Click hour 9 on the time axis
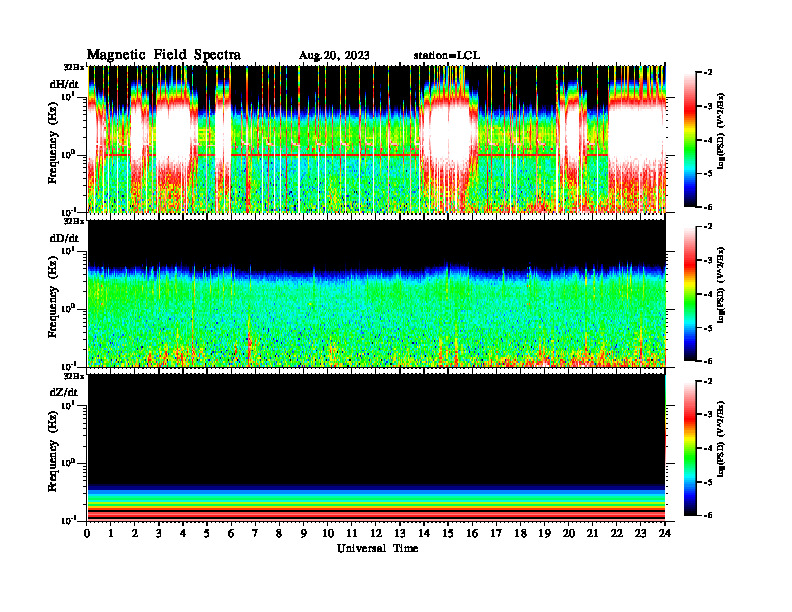 (304, 533)
